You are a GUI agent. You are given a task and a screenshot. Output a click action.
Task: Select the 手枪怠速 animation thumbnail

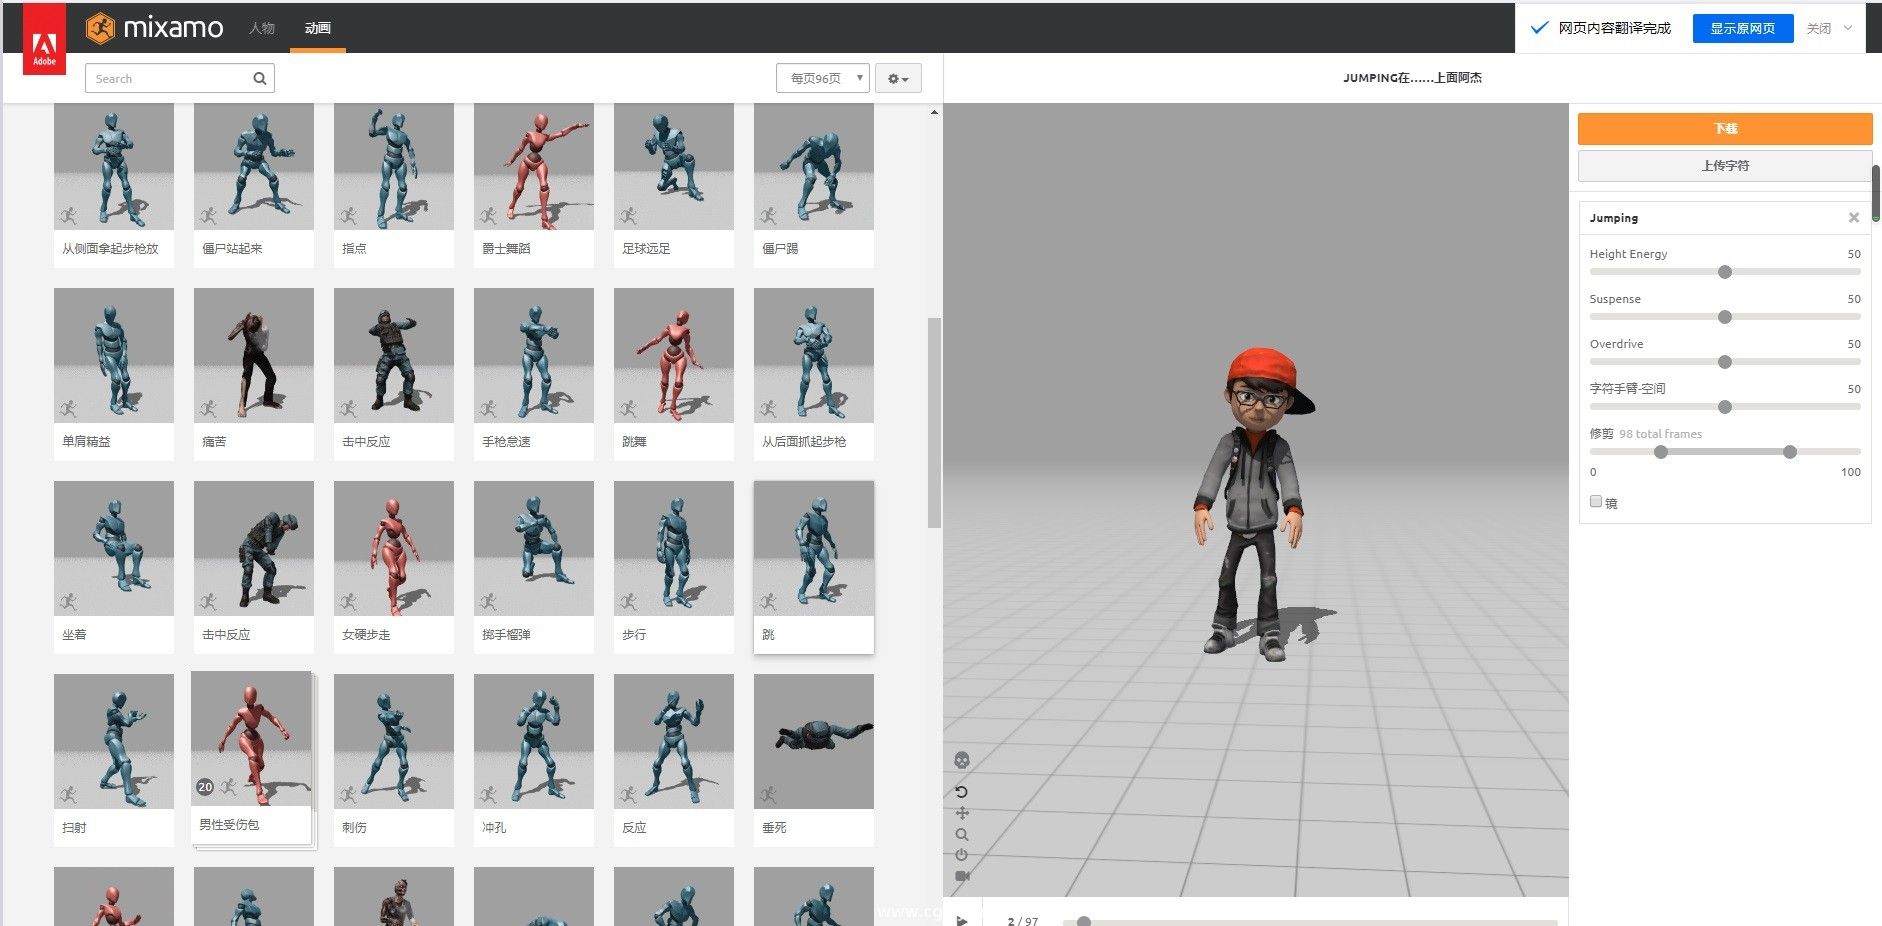coord(534,355)
